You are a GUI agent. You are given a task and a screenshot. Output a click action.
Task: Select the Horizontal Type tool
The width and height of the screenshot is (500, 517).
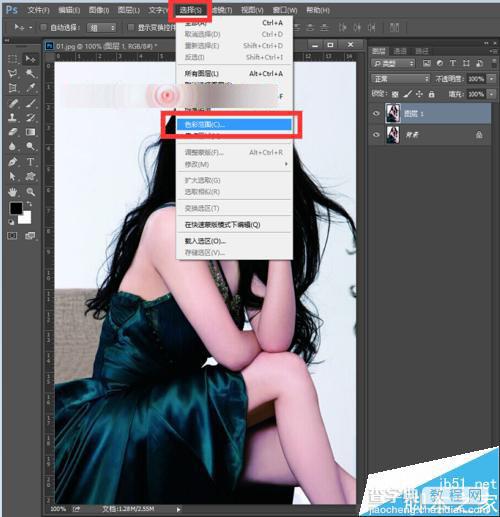pyautogui.click(x=30, y=162)
